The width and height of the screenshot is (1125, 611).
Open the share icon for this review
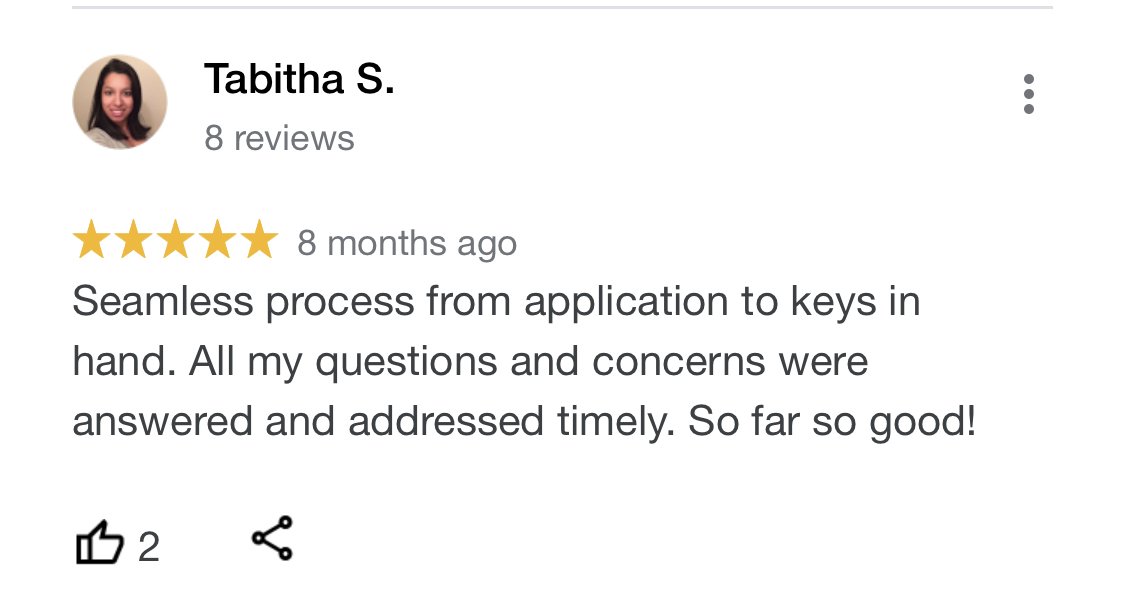pyautogui.click(x=272, y=540)
